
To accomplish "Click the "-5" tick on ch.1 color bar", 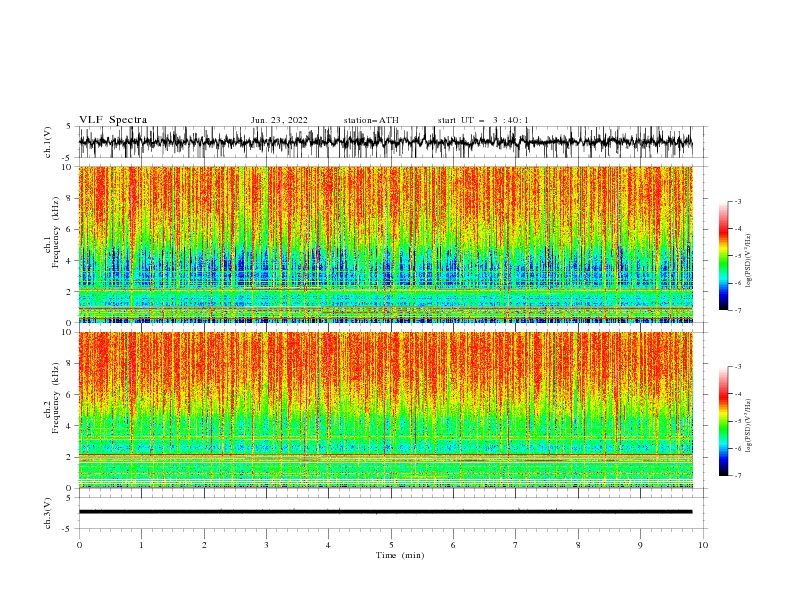I will click(x=737, y=256).
